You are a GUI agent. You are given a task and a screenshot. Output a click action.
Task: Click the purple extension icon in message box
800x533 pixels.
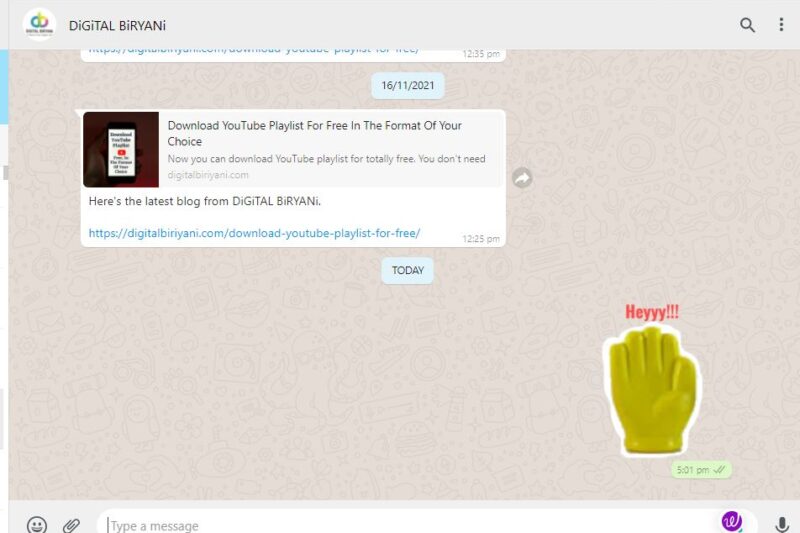(732, 521)
